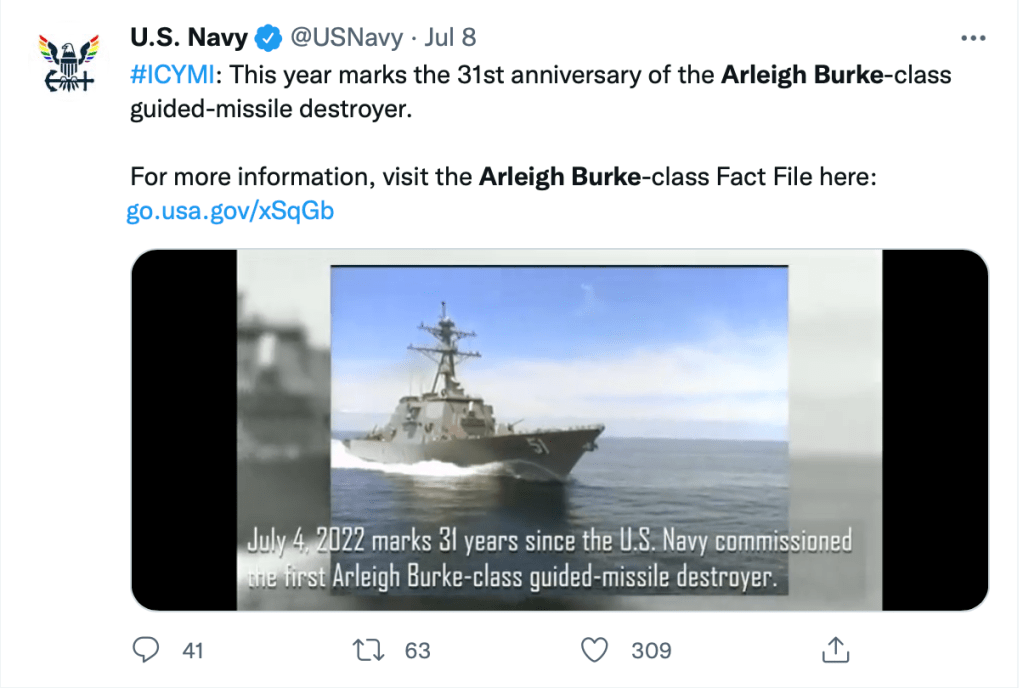Select the @USNavy handle
This screenshot has width=1023, height=688.
click(346, 39)
